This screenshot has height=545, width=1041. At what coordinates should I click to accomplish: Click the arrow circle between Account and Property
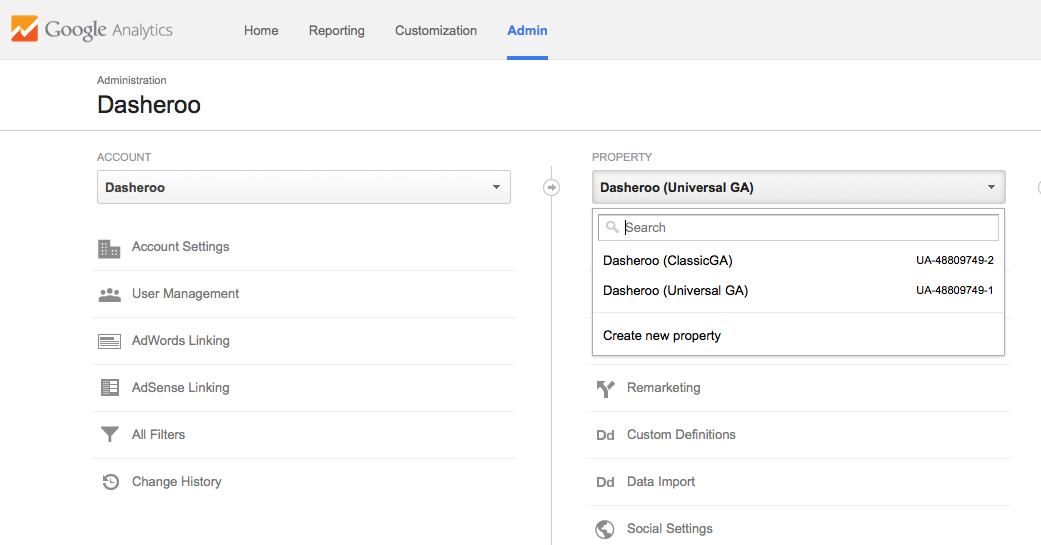tap(551, 187)
